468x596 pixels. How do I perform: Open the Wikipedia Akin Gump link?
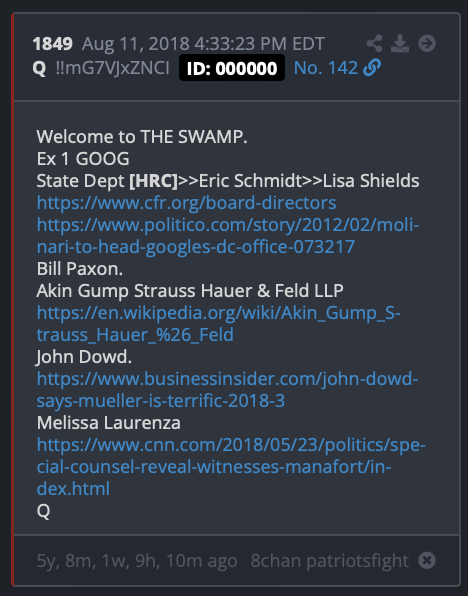(x=218, y=323)
